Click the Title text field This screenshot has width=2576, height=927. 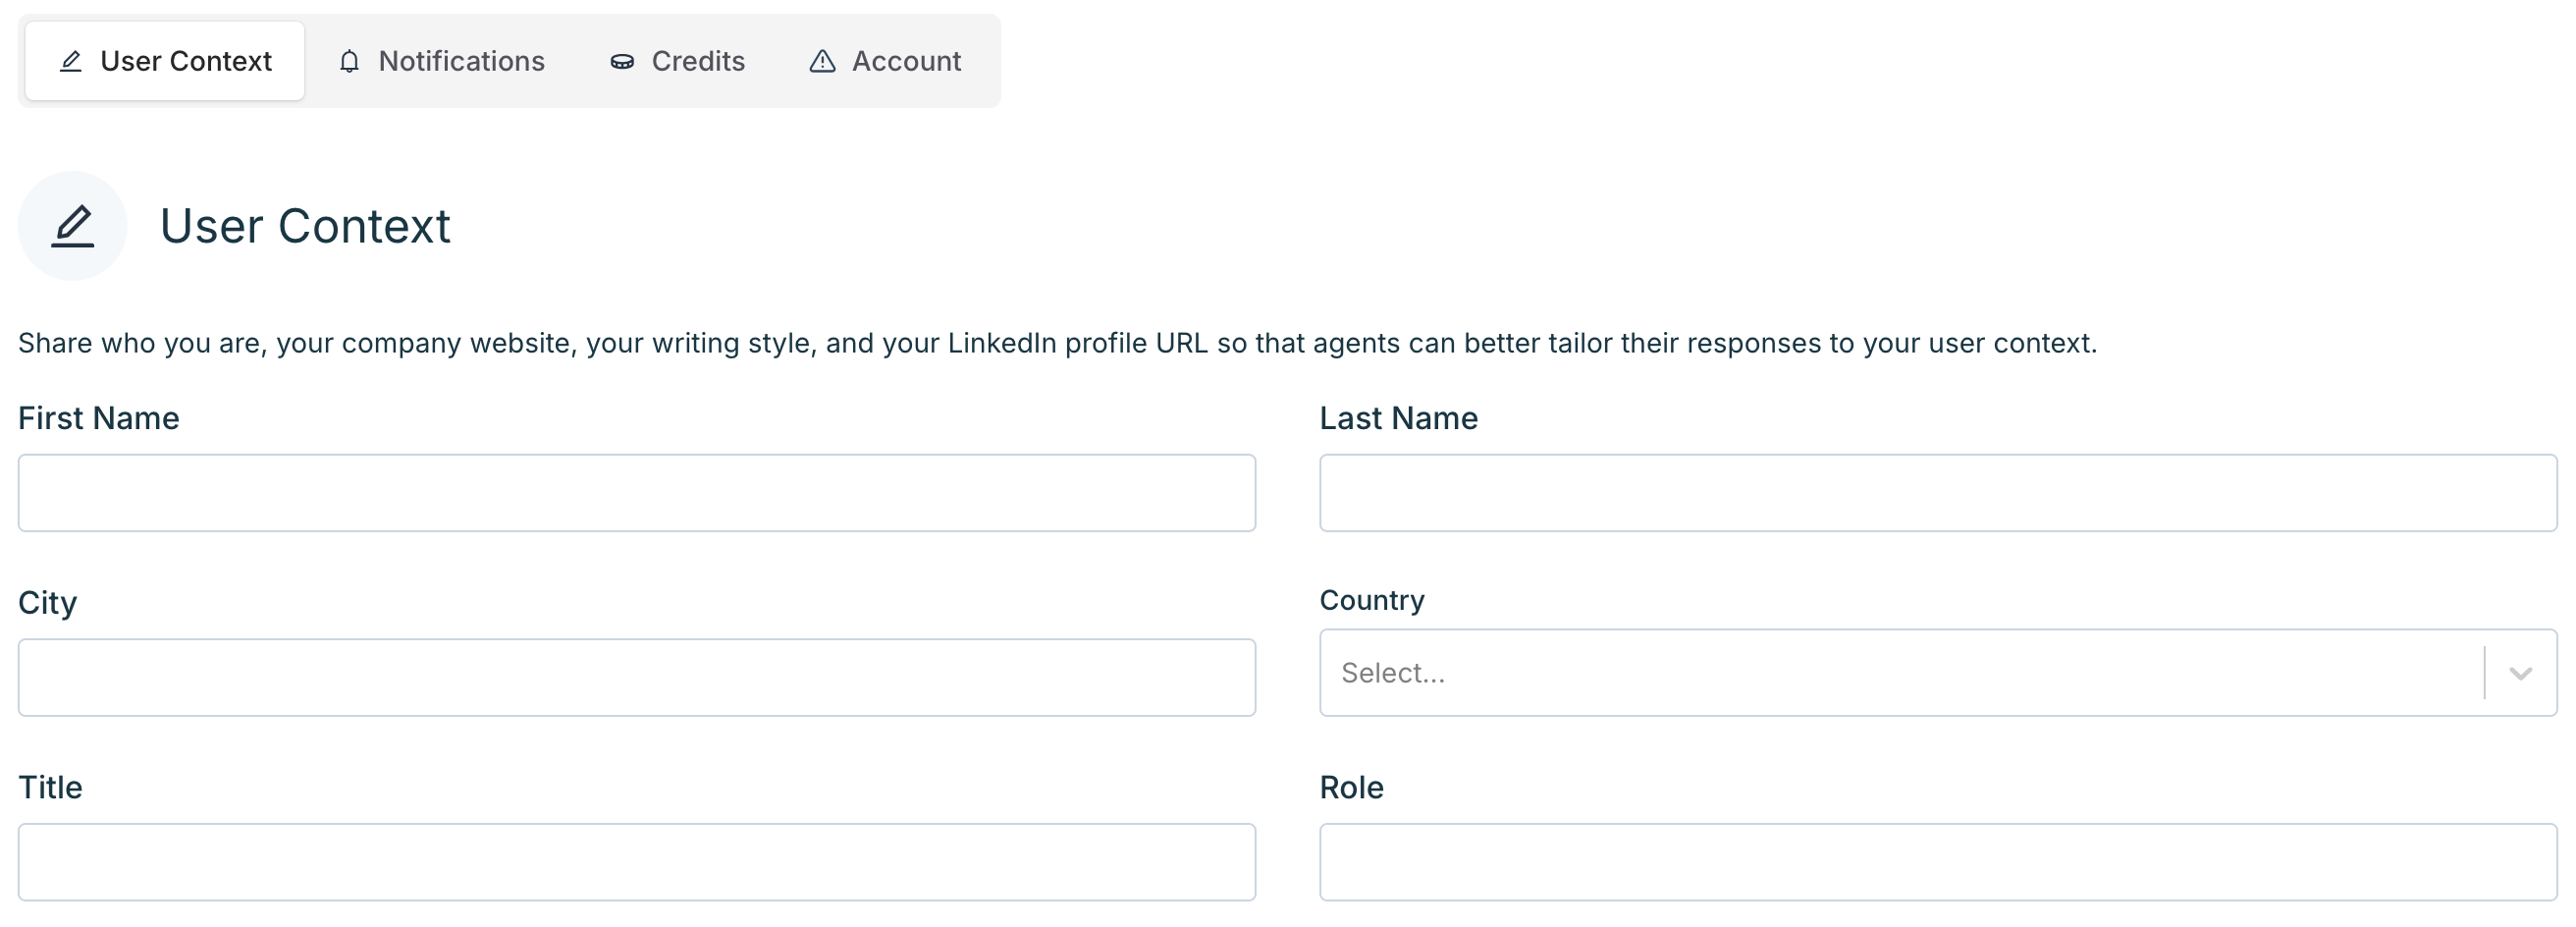[x=637, y=862]
